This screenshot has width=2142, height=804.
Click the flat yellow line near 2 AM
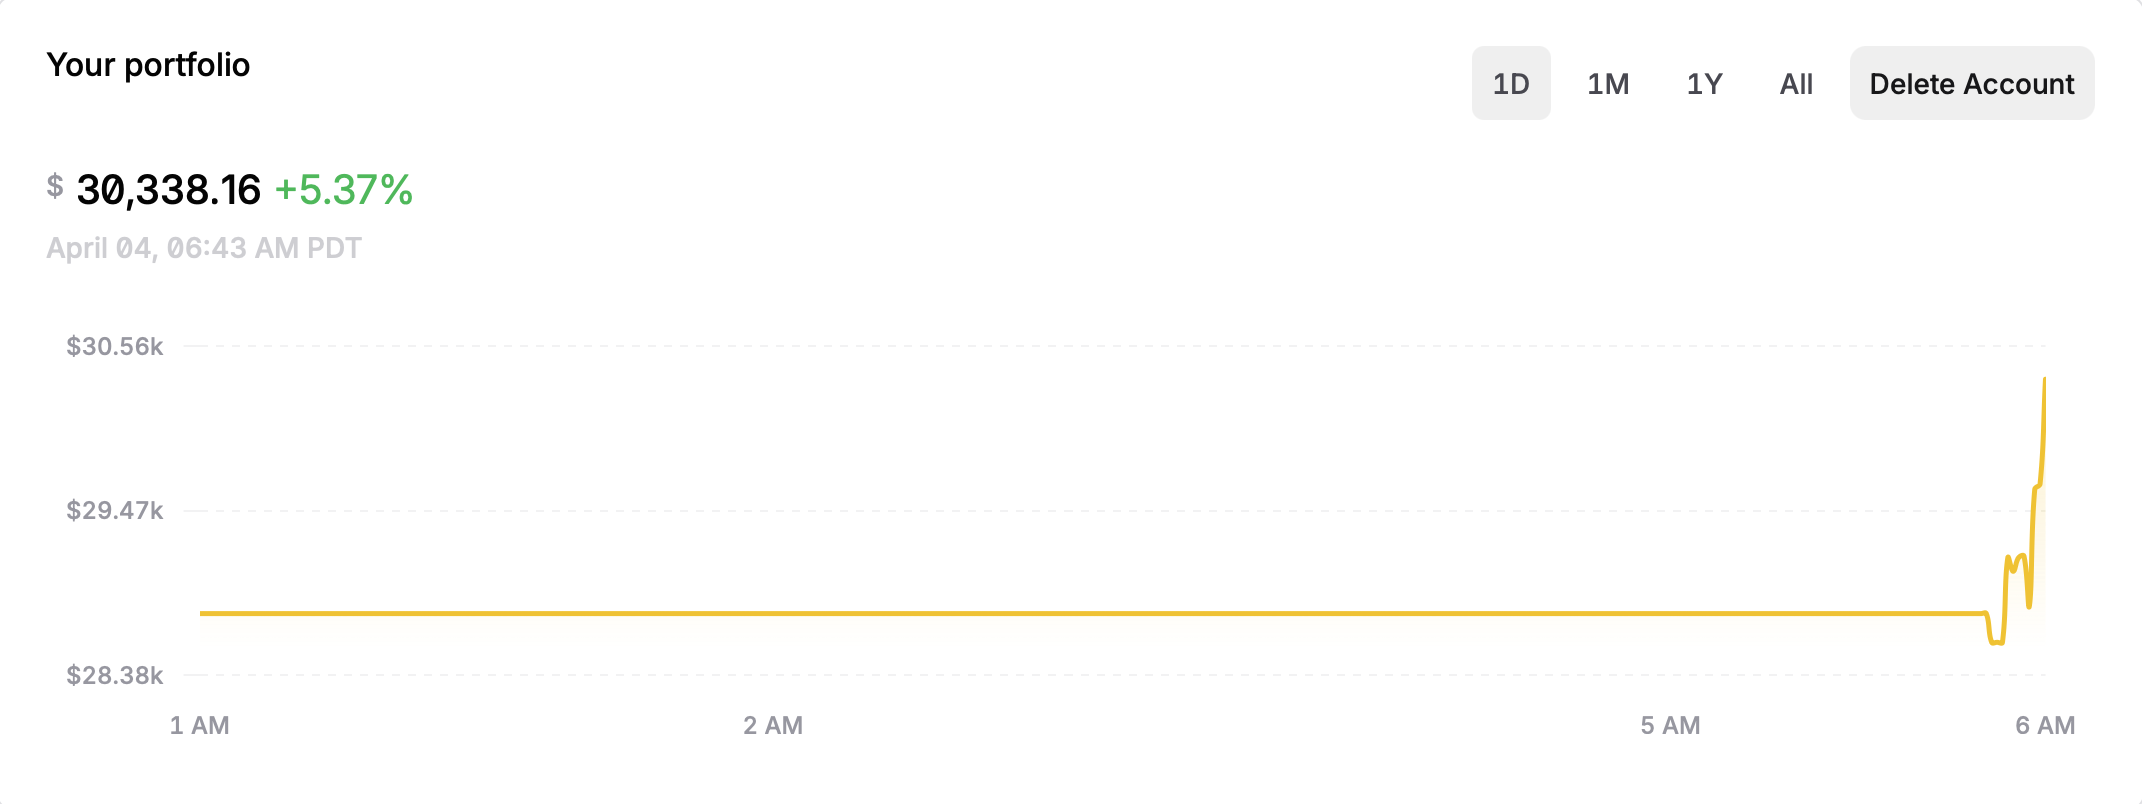773,613
